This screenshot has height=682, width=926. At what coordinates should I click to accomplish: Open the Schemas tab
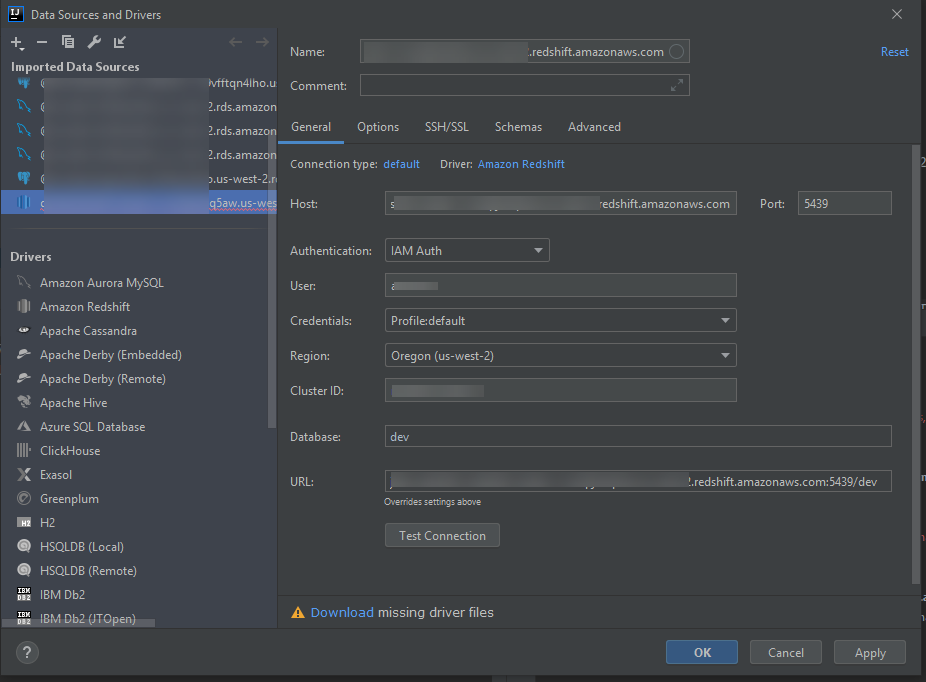(518, 127)
